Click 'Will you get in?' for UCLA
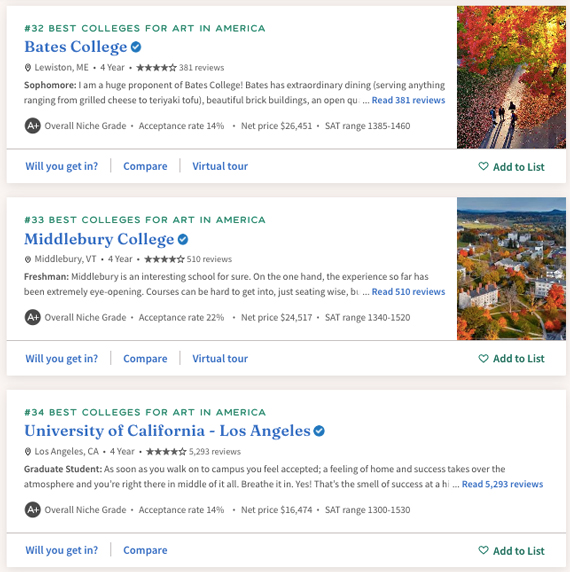The height and width of the screenshot is (572, 570). pyautogui.click(x=62, y=550)
